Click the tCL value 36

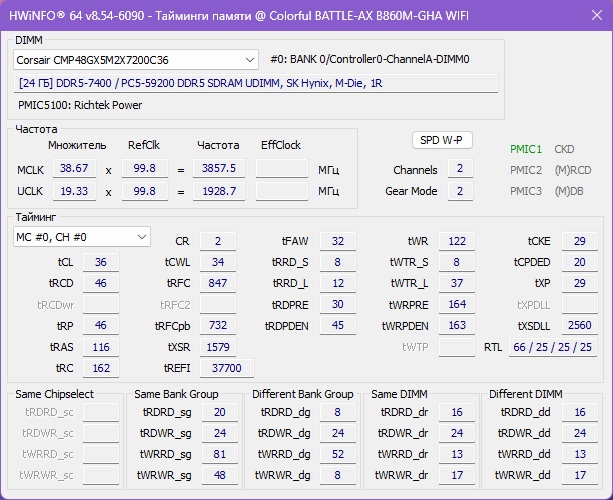click(101, 262)
